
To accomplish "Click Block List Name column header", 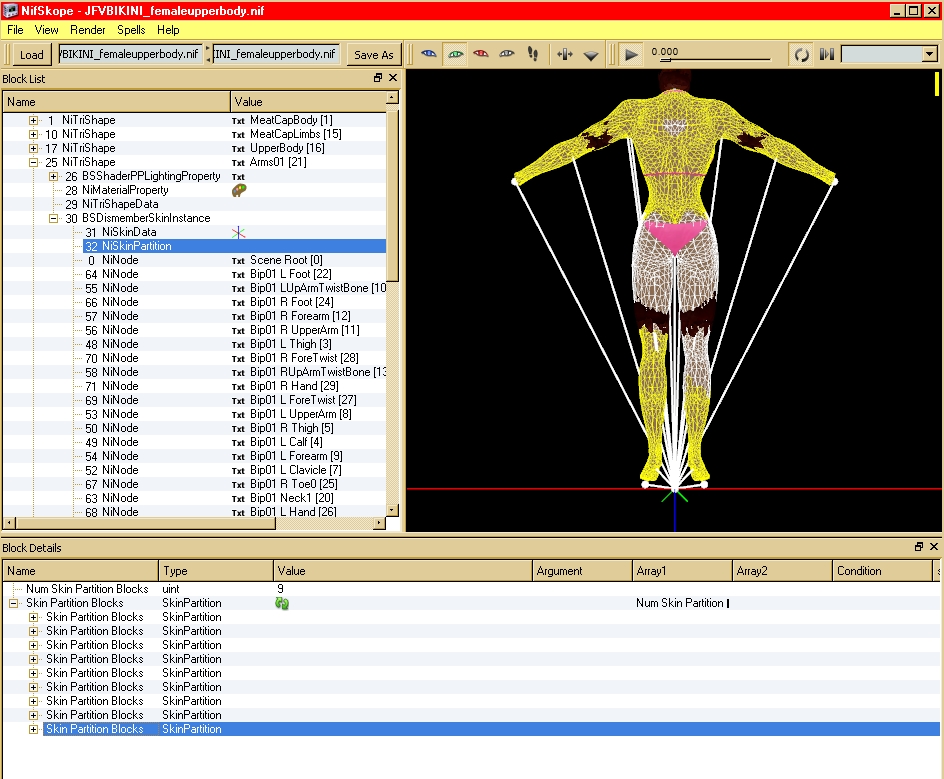I will click(x=116, y=102).
